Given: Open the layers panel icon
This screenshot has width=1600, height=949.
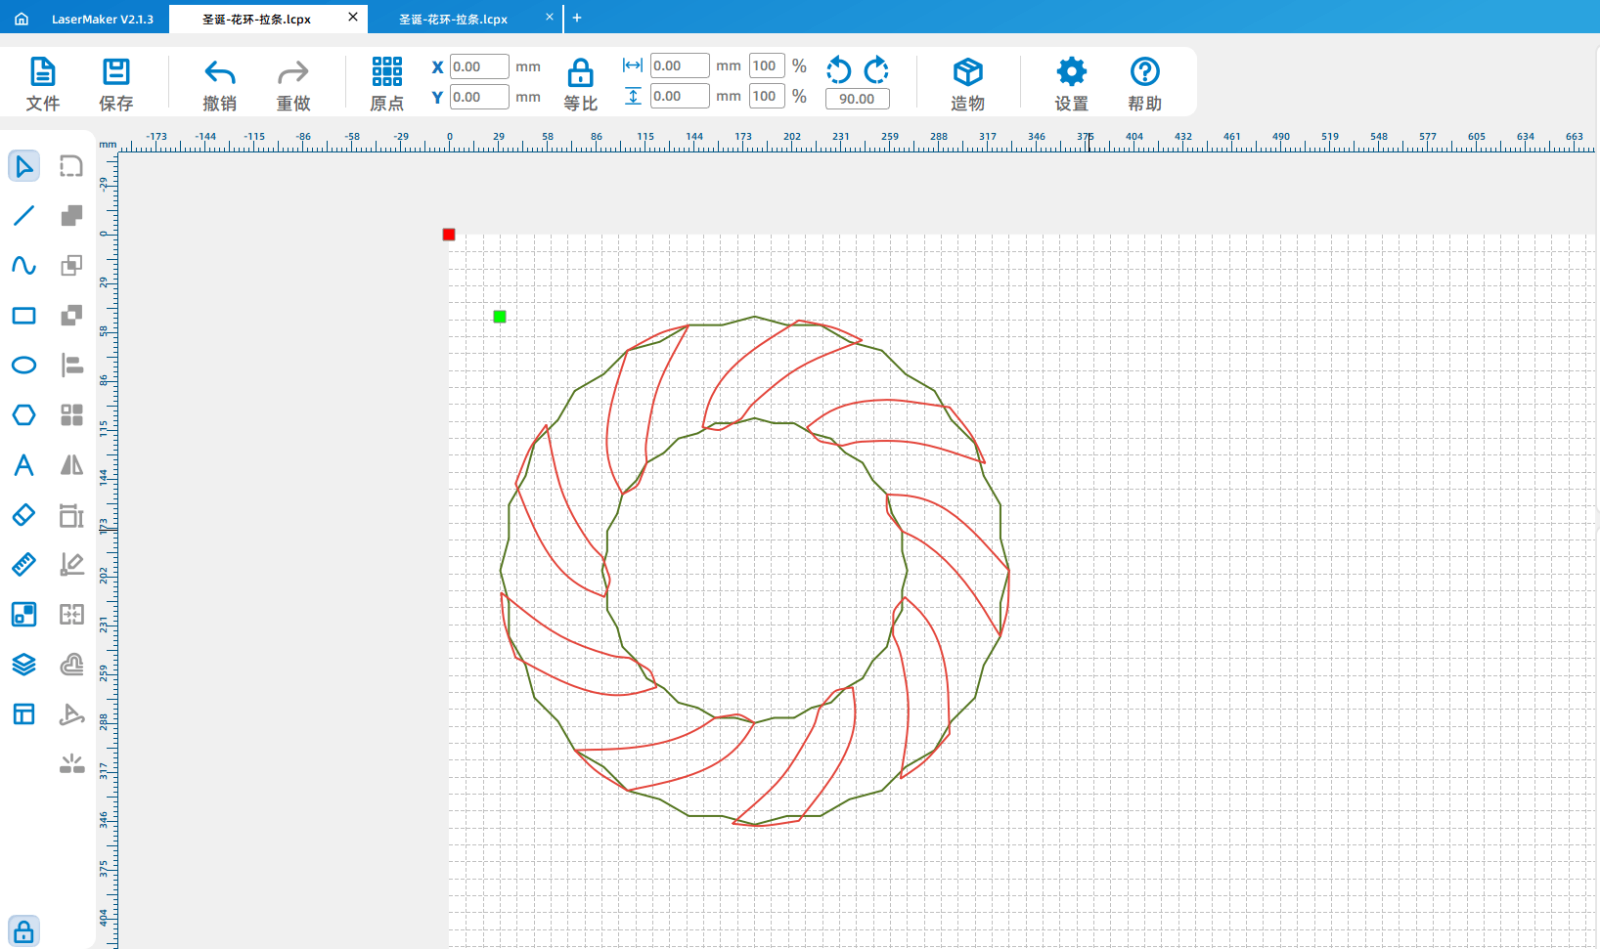Looking at the screenshot, I should pos(24,664).
